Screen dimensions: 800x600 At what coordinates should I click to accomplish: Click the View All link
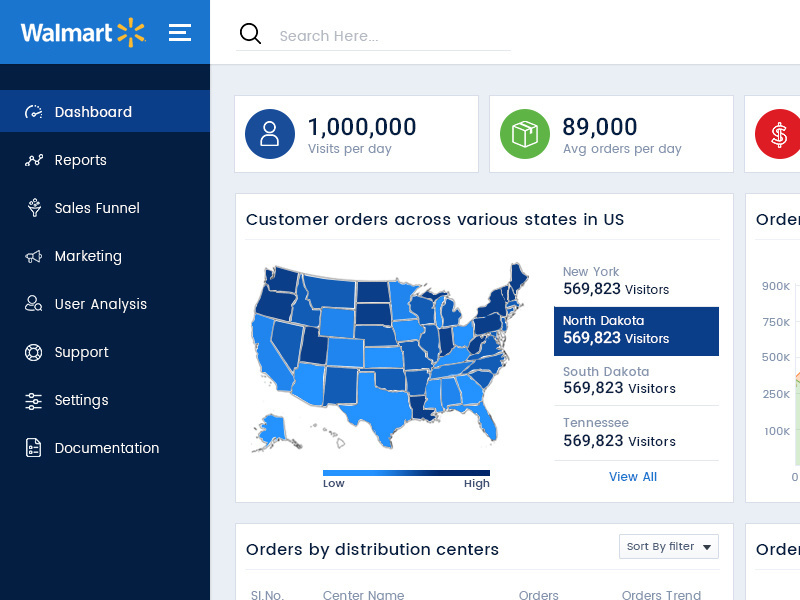pos(633,477)
